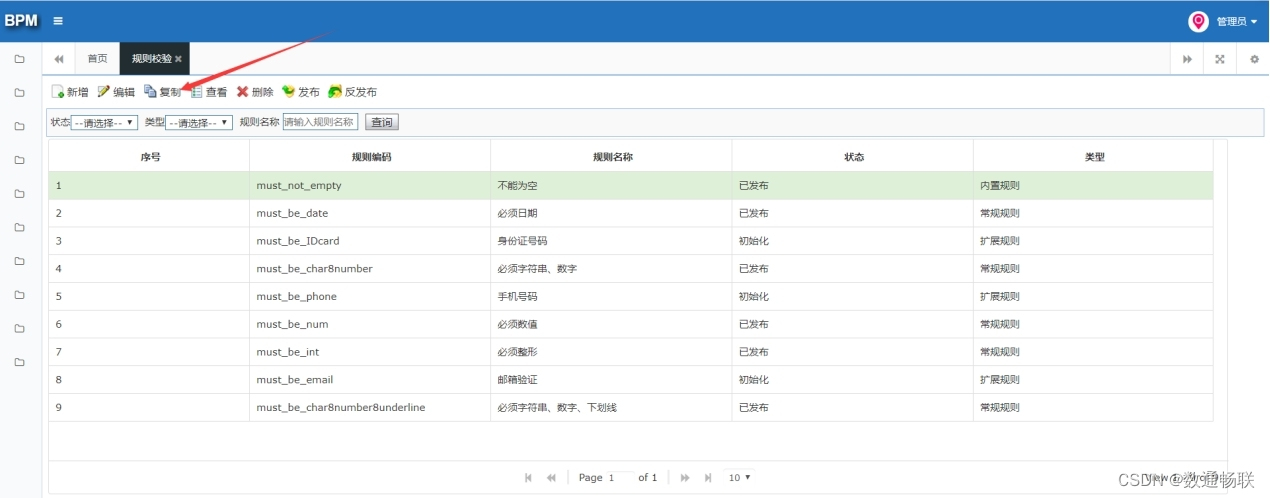Viewport: 1270px width, 498px height.
Task: Open the 管理员 user dropdown
Action: pos(1236,21)
